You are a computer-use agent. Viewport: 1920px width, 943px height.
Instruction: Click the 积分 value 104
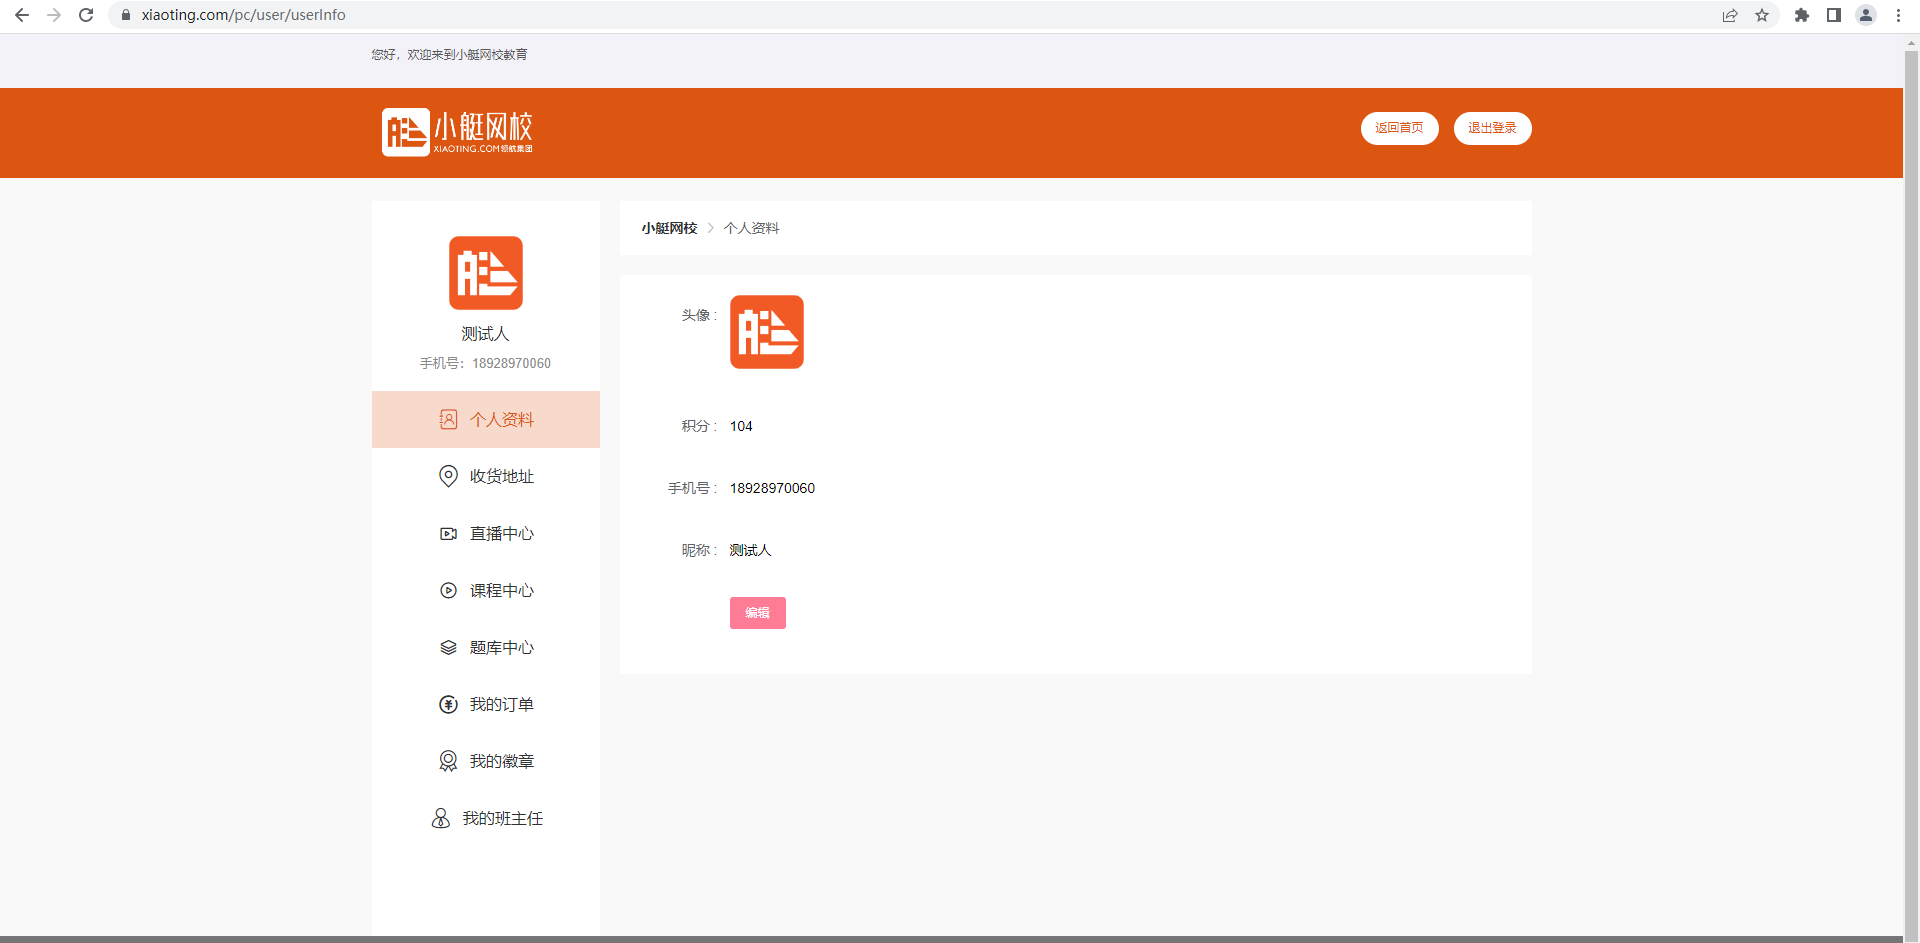pos(741,426)
